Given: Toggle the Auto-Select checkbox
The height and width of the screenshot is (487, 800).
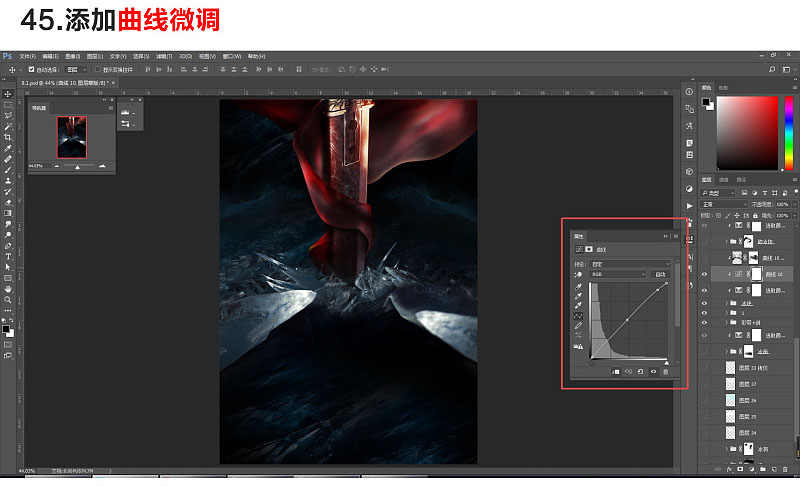Looking at the screenshot, I should point(32,69).
